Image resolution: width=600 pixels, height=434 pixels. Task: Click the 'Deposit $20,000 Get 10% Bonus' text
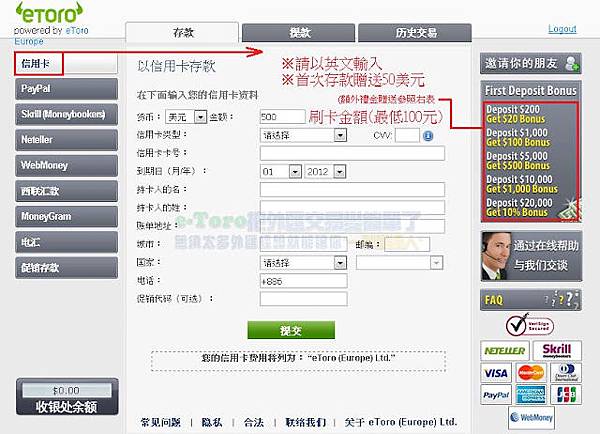519,207
